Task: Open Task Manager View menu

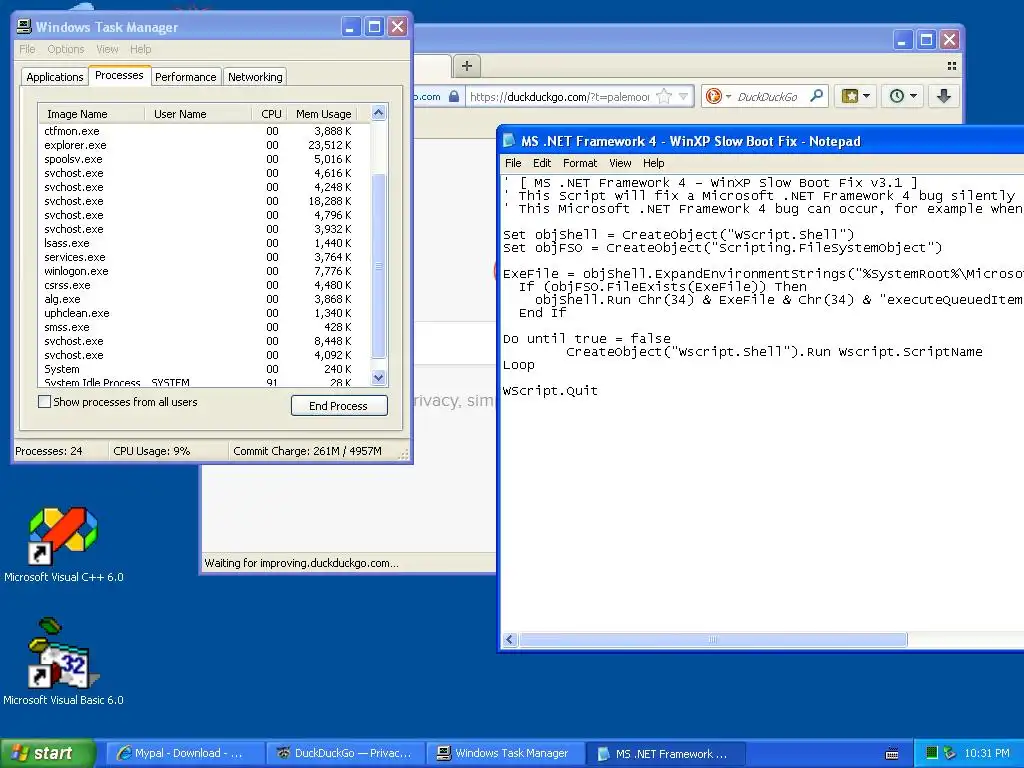Action: 107,49
